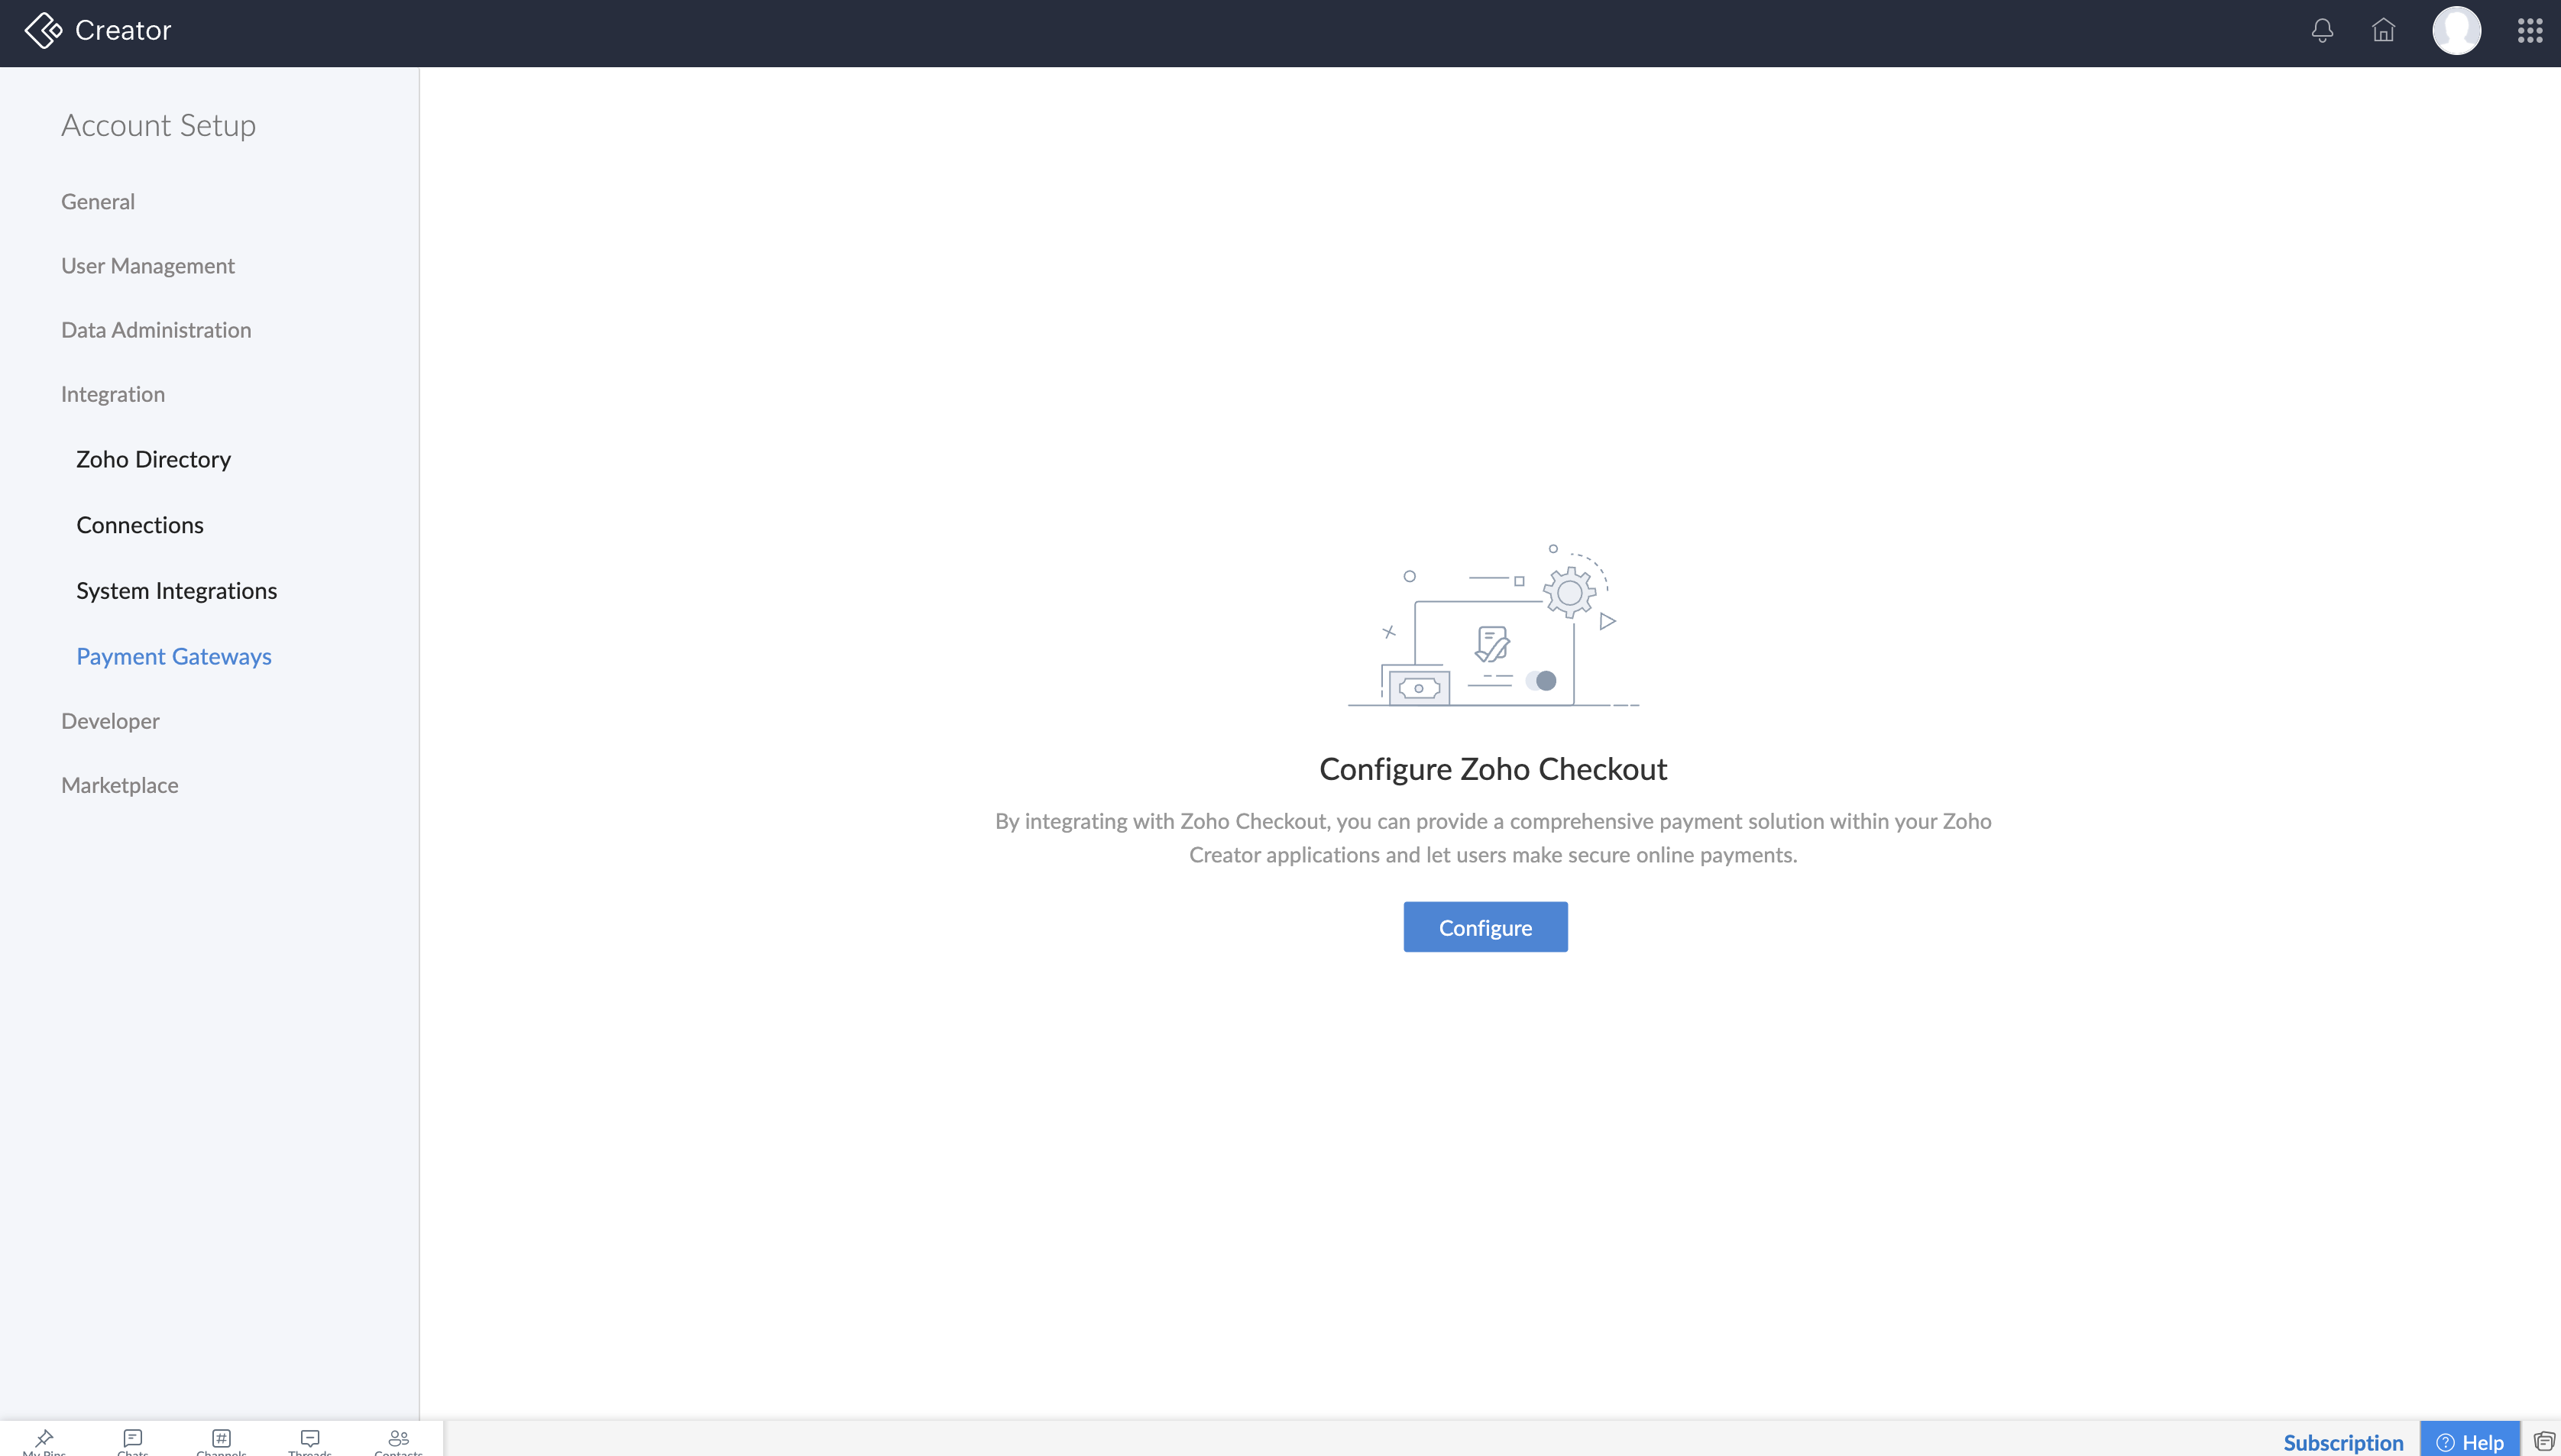Click the notifications bell icon
The height and width of the screenshot is (1456, 2561).
[x=2322, y=30]
